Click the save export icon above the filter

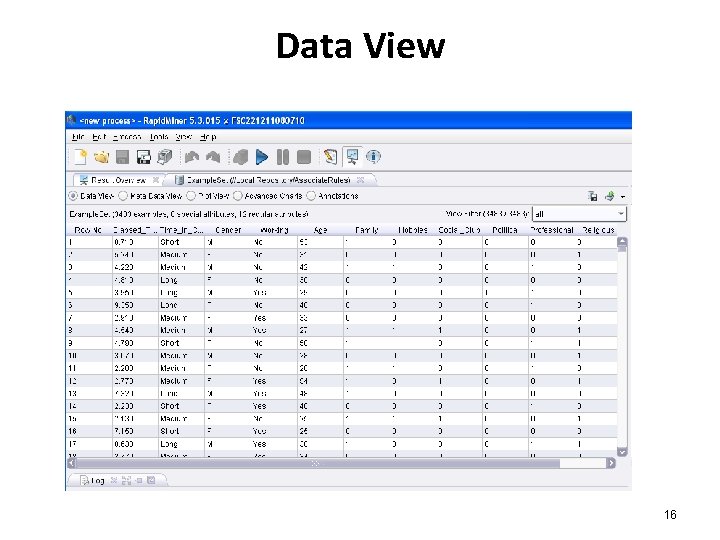coord(593,197)
